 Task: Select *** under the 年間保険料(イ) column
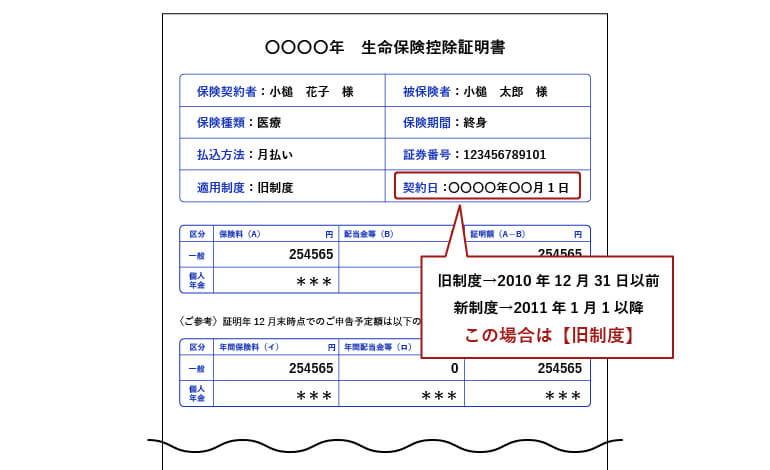(314, 395)
